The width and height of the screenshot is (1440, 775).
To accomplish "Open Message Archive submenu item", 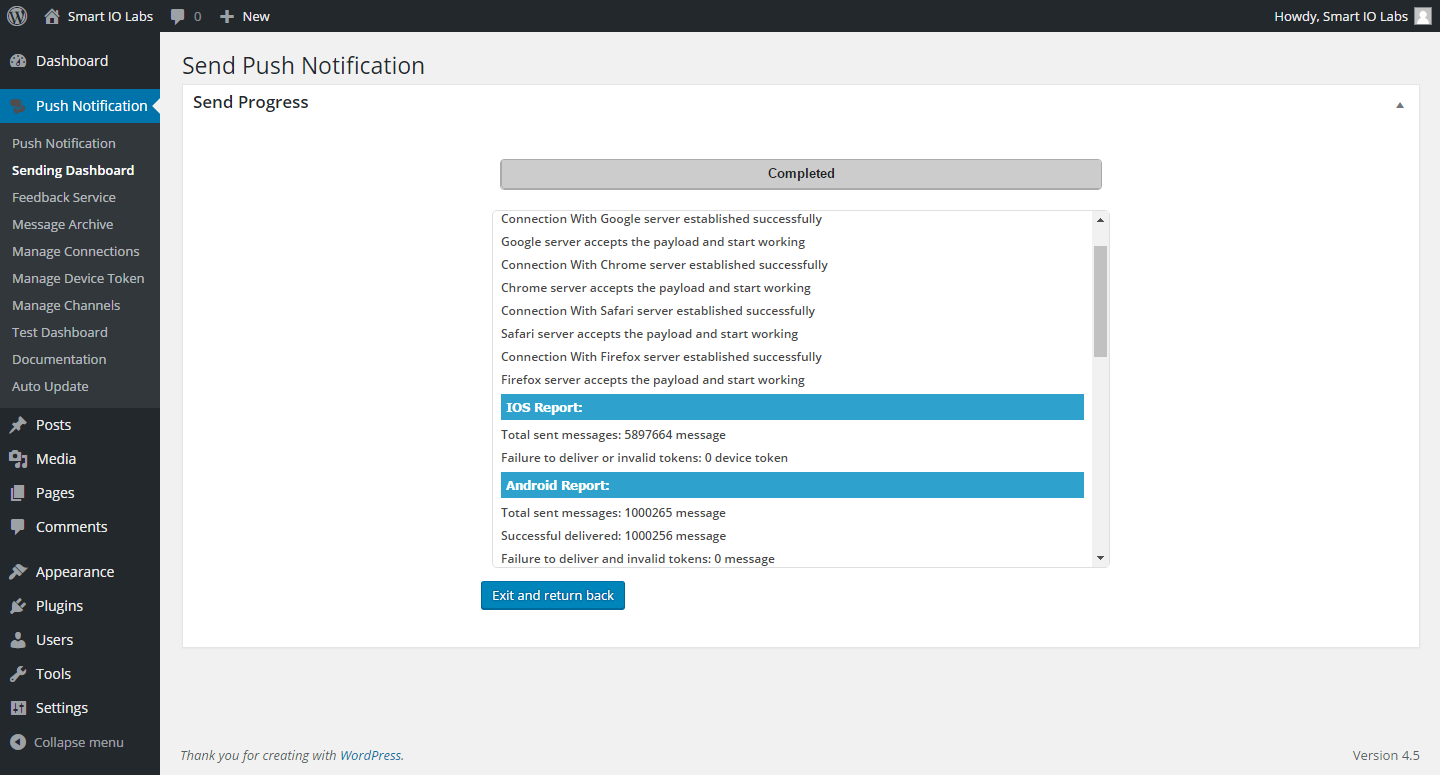I will [63, 224].
